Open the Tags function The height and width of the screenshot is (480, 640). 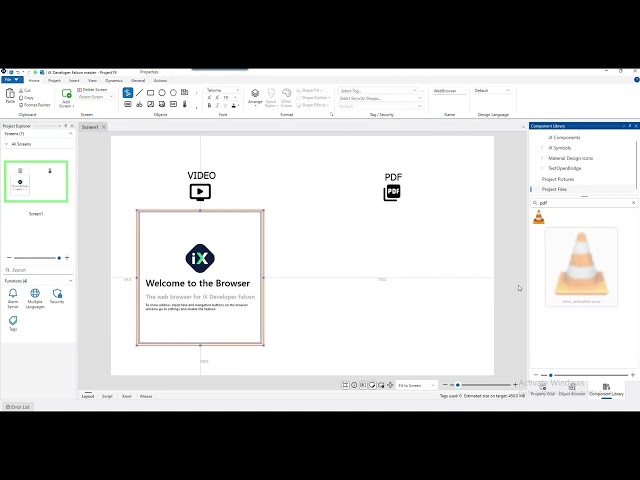[x=13, y=321]
